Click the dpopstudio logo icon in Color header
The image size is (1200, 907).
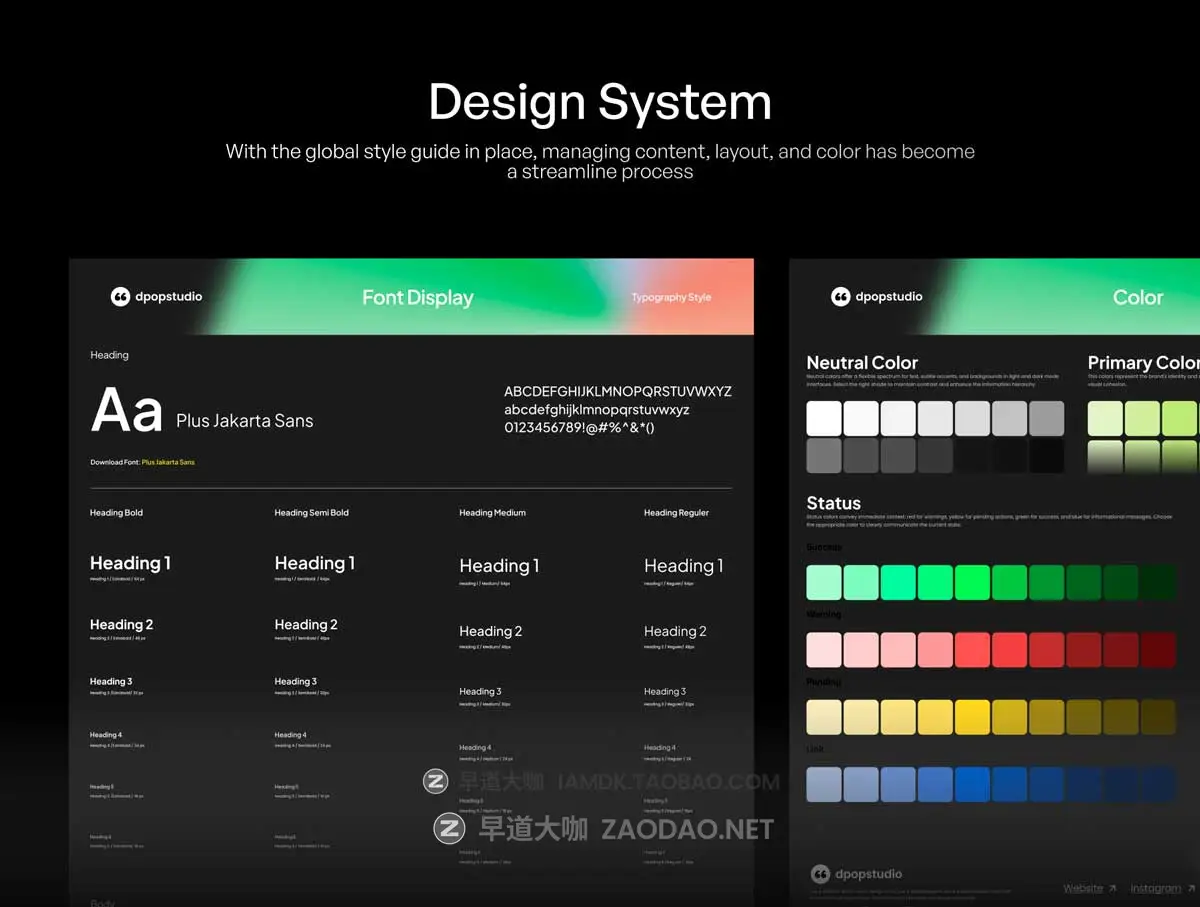point(841,296)
